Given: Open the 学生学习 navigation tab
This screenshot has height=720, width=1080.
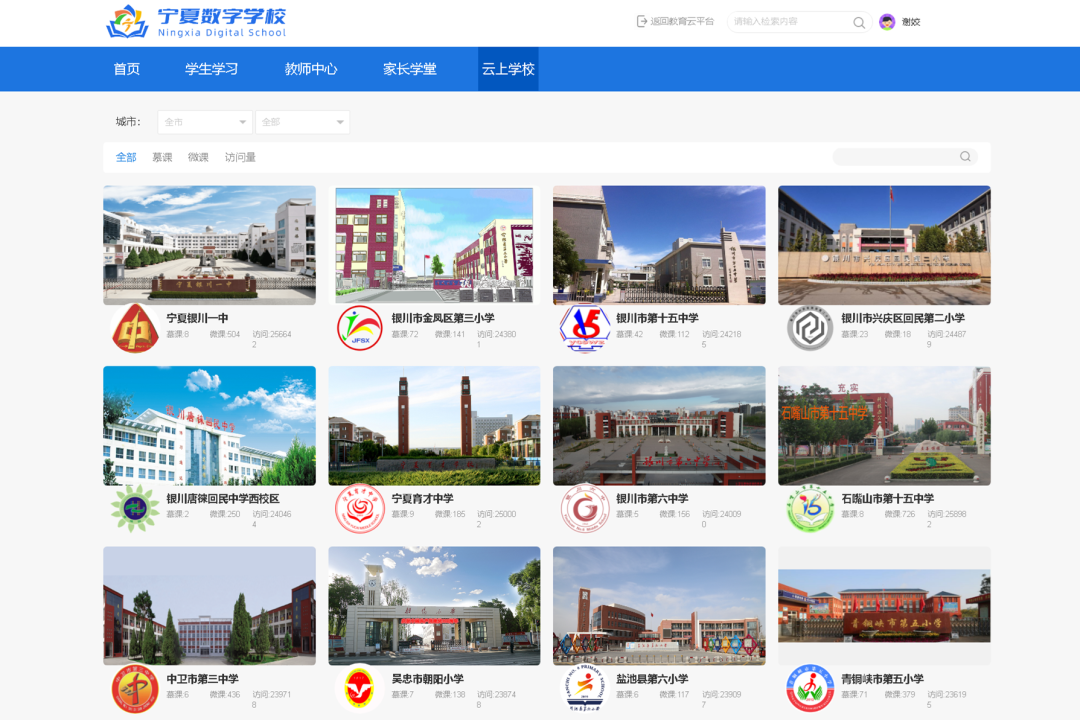Looking at the screenshot, I should pos(211,69).
